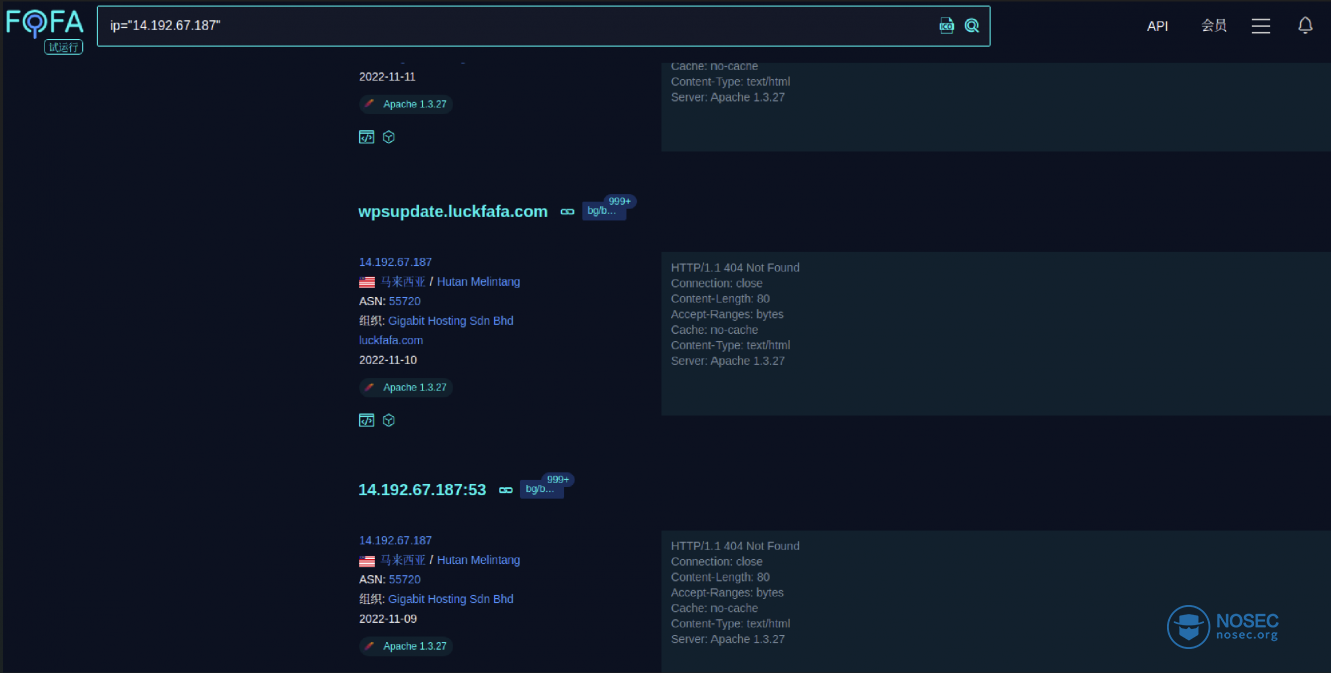The image size is (1331, 673).
Task: Click Apache 1.3.27 tag under 2022-11-10
Action: [406, 387]
